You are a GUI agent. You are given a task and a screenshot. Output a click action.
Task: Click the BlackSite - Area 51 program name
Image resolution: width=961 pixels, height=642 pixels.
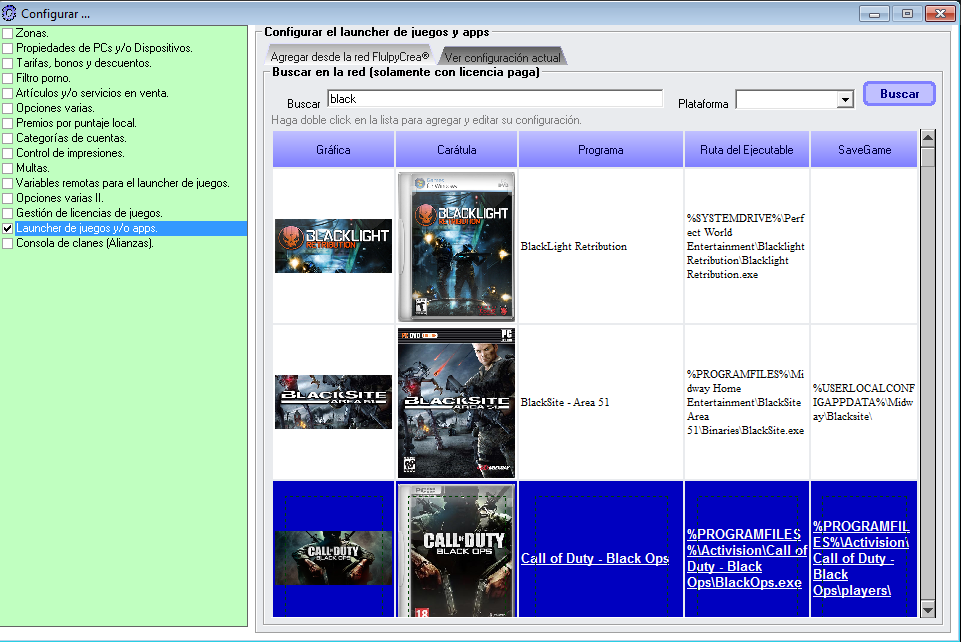point(565,402)
